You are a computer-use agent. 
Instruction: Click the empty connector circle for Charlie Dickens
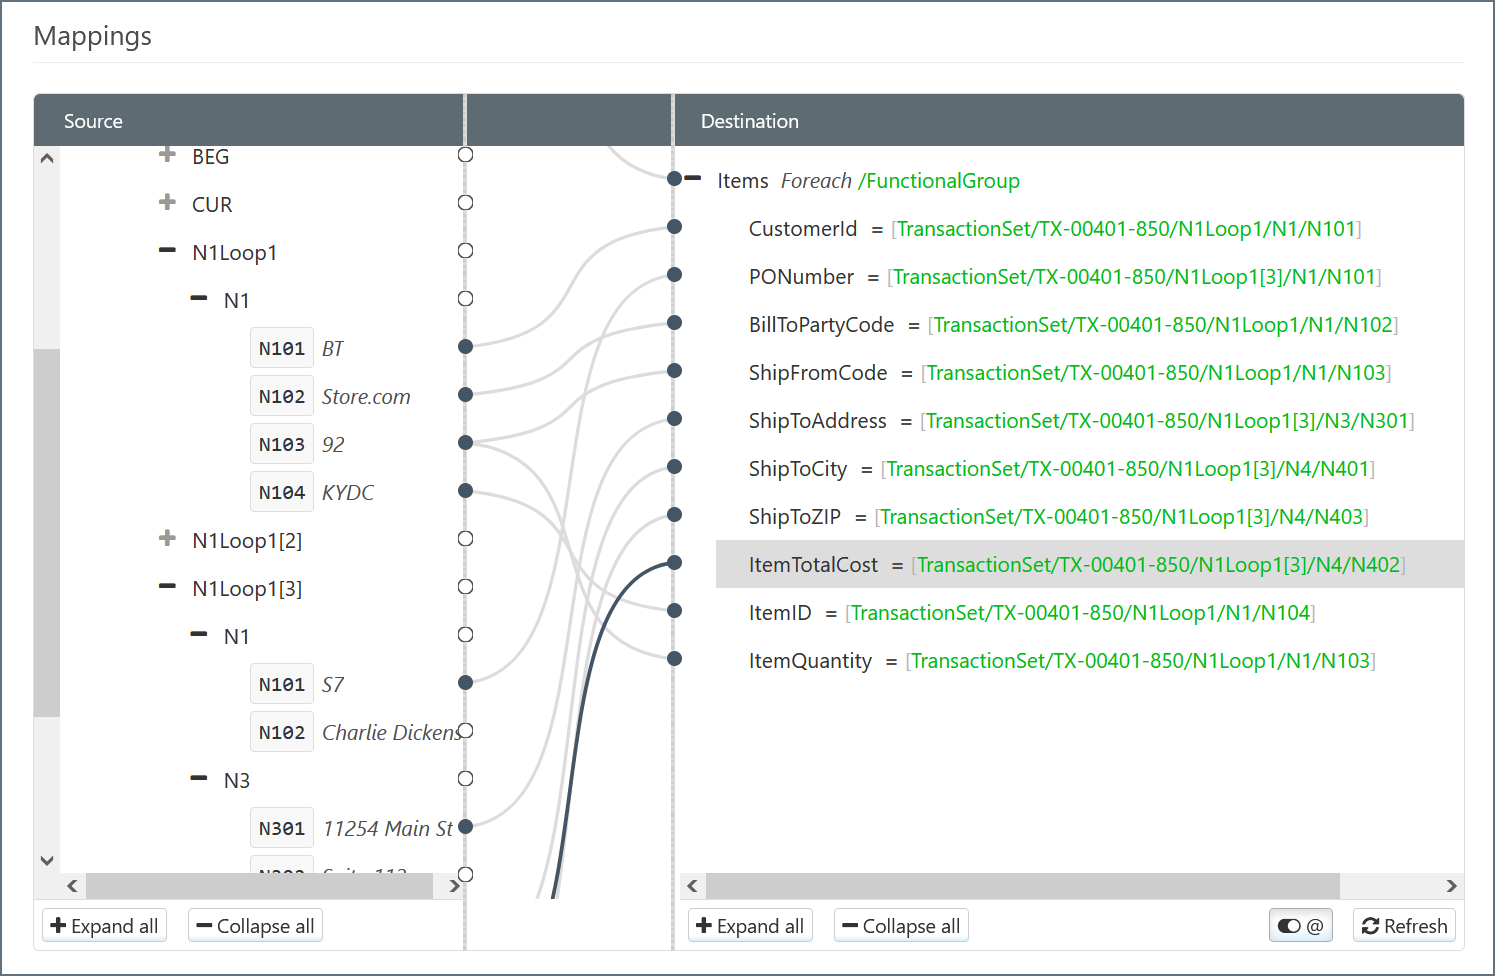coord(465,731)
